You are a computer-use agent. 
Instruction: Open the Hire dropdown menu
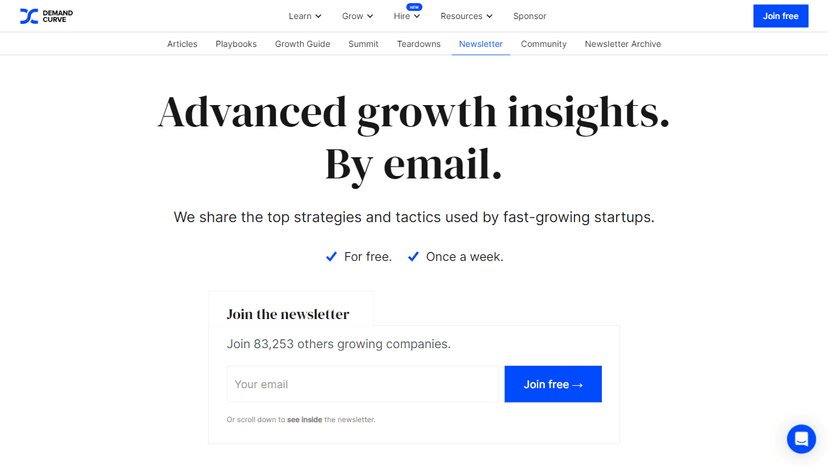coord(407,16)
